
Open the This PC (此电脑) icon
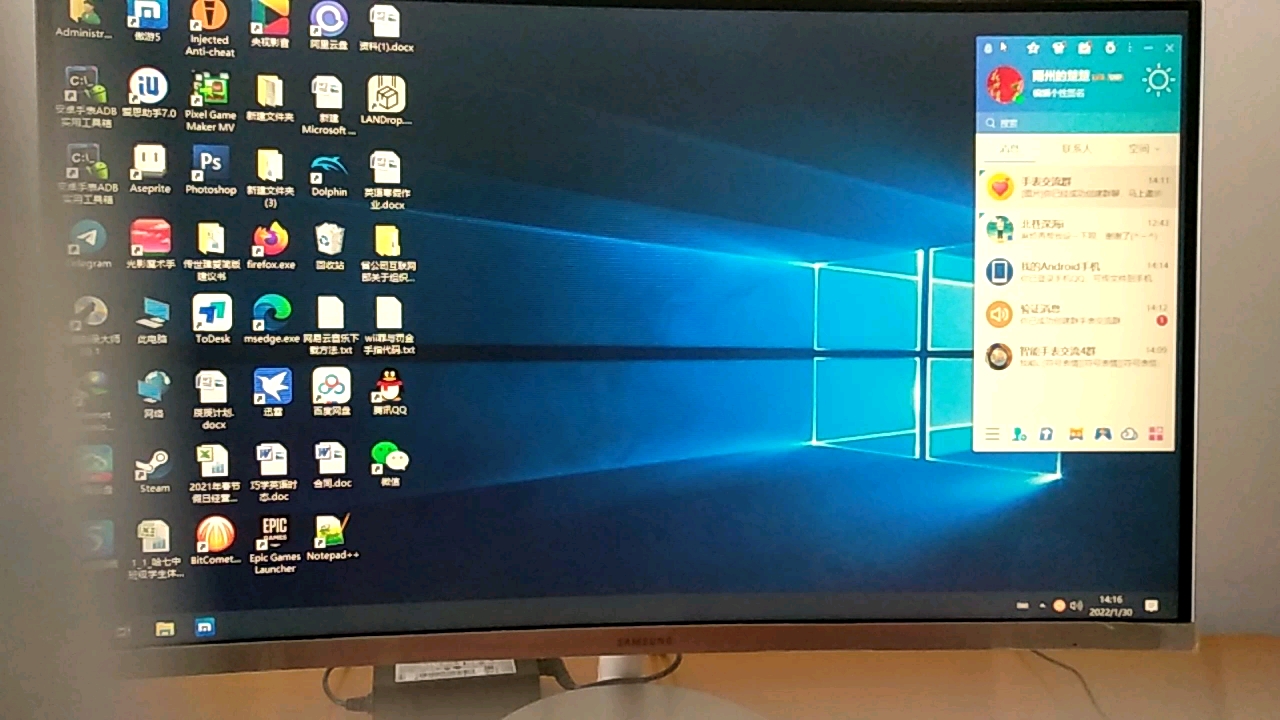[152, 320]
